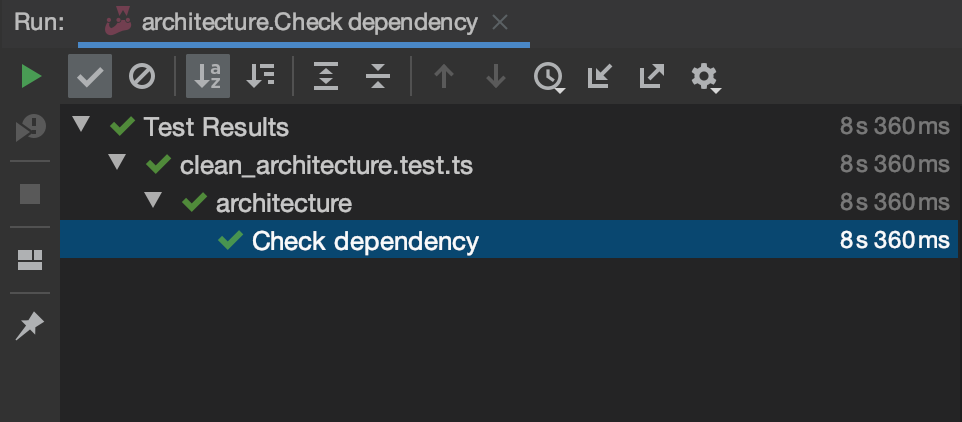Click the 8s 360ms duration of the architecture row
The width and height of the screenshot is (962, 422).
[895, 202]
